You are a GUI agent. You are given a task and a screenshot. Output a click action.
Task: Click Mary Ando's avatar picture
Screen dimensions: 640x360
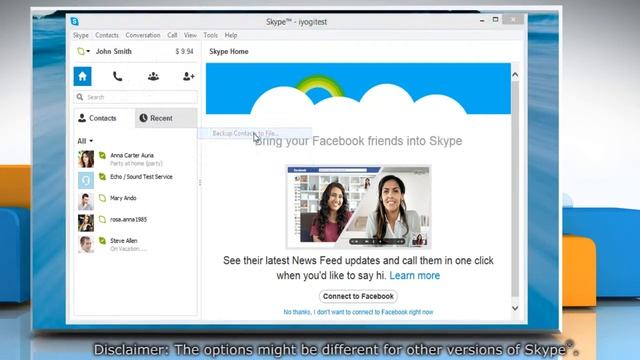tap(86, 201)
